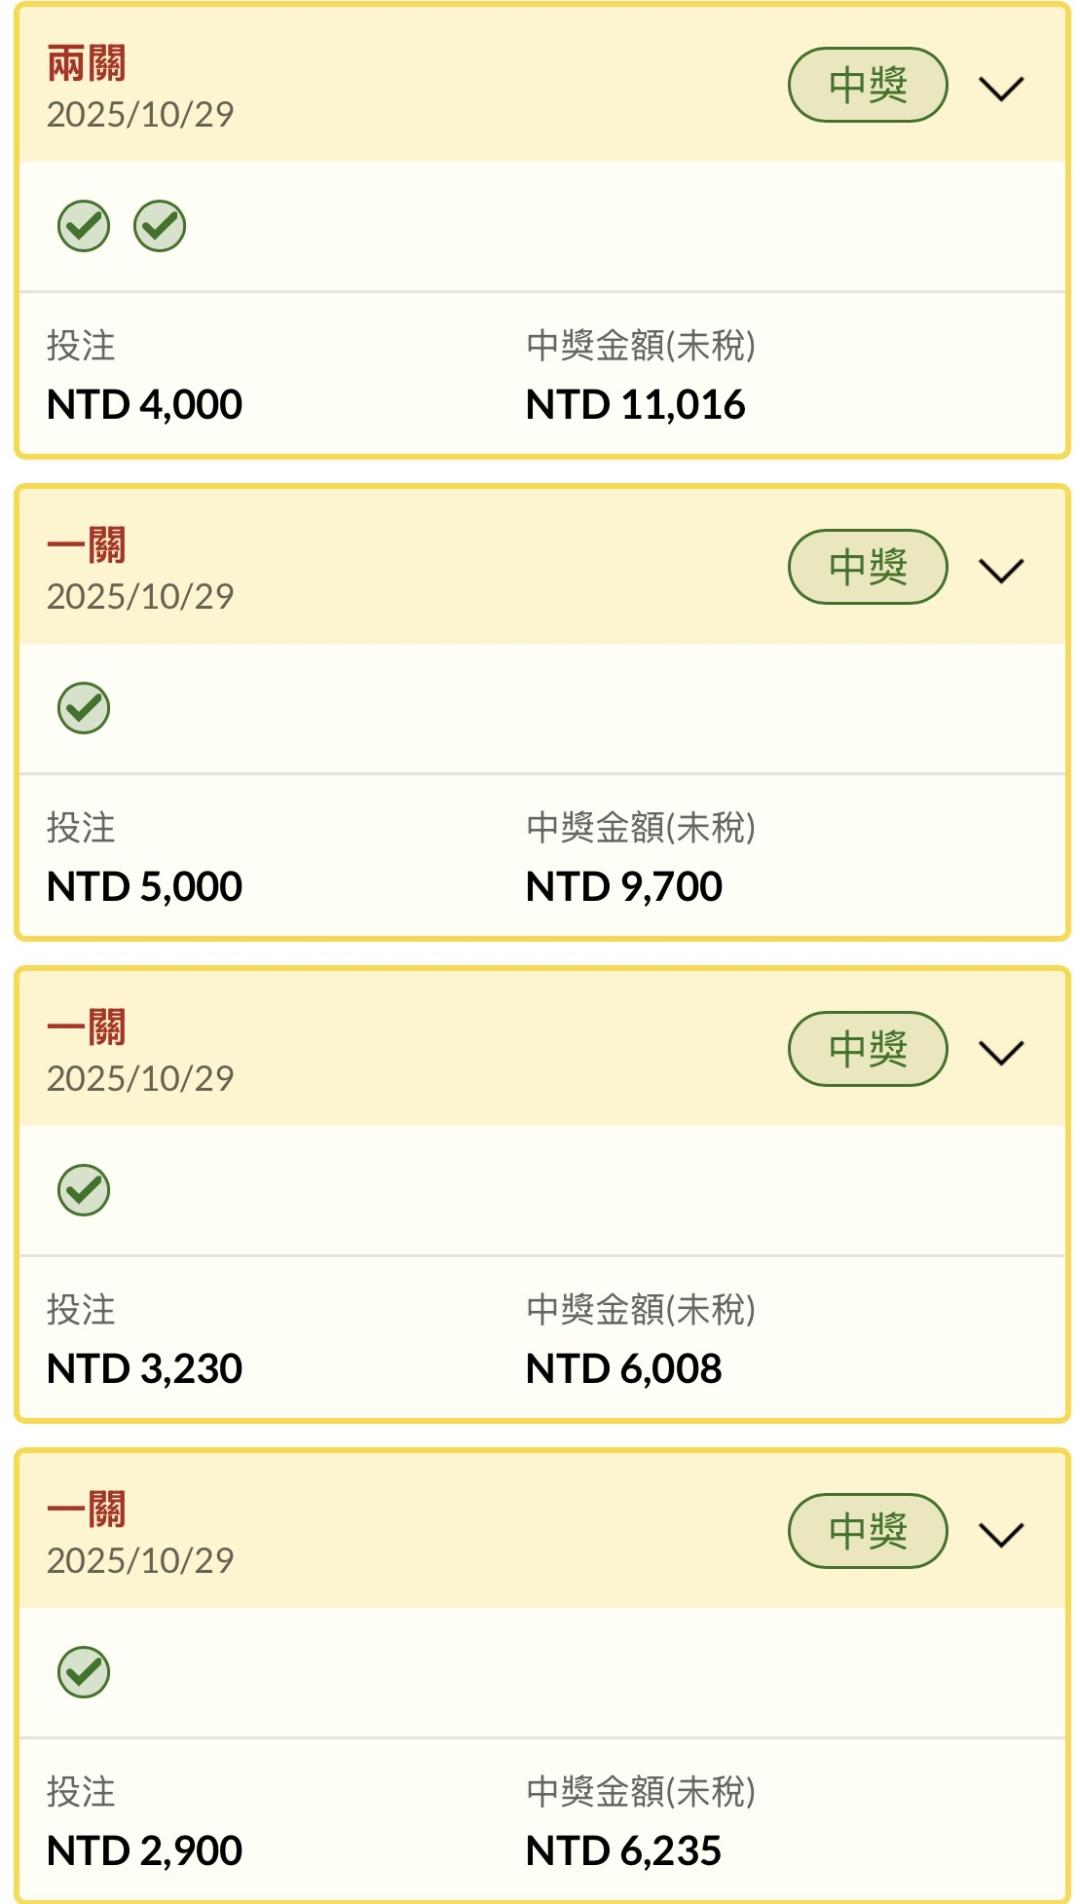Click first green checkmark in 兩關 NTD 4,000 card

pyautogui.click(x=83, y=226)
